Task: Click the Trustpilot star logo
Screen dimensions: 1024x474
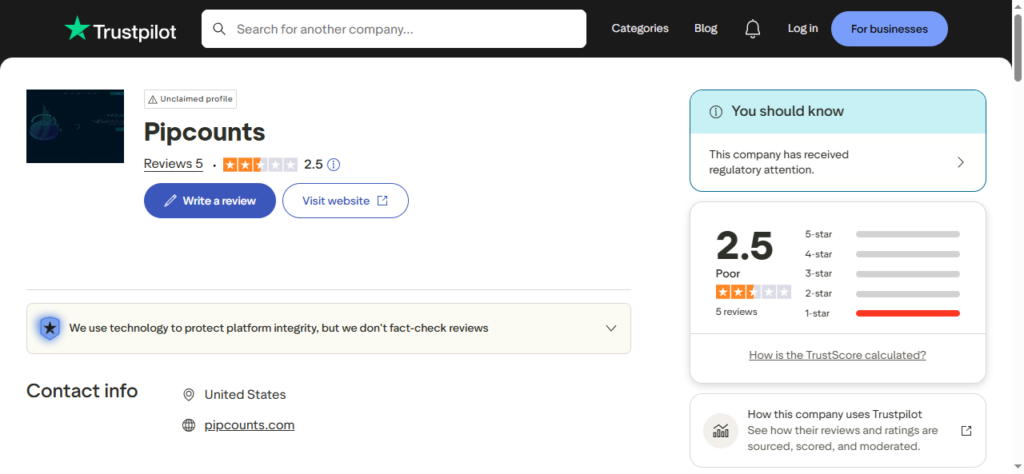Action: click(x=77, y=30)
